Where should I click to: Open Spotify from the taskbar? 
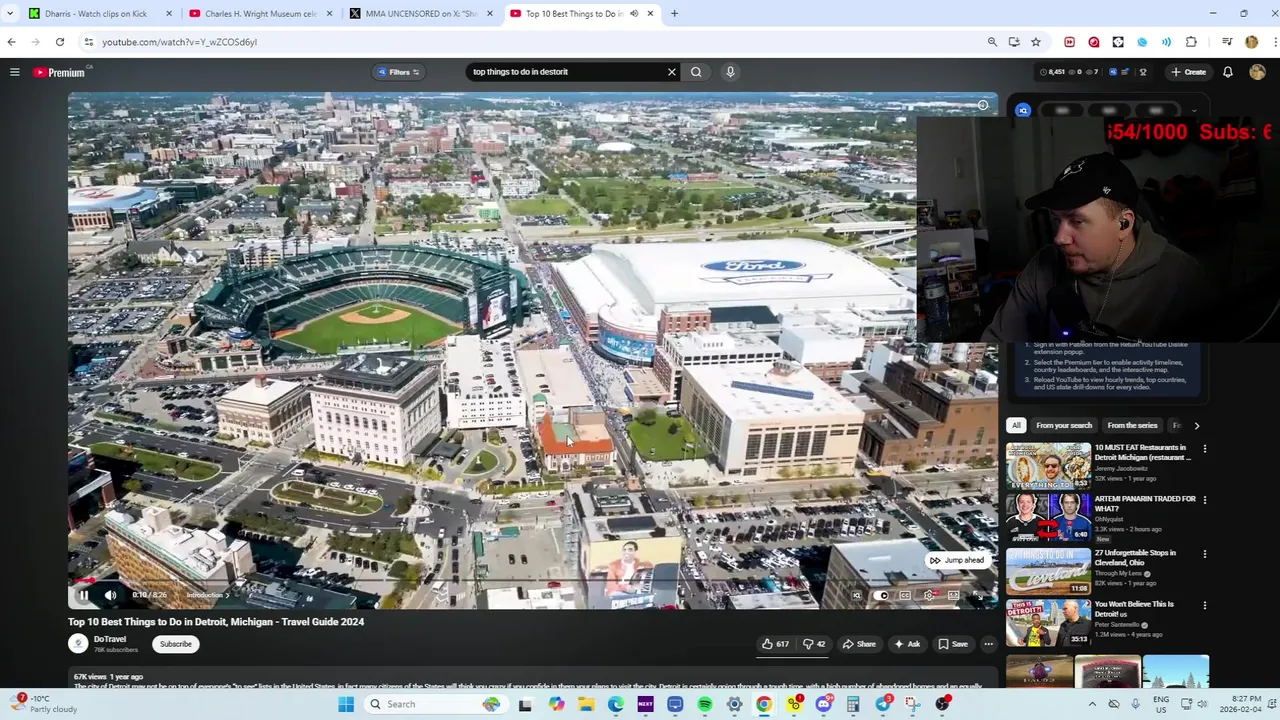pyautogui.click(x=705, y=704)
